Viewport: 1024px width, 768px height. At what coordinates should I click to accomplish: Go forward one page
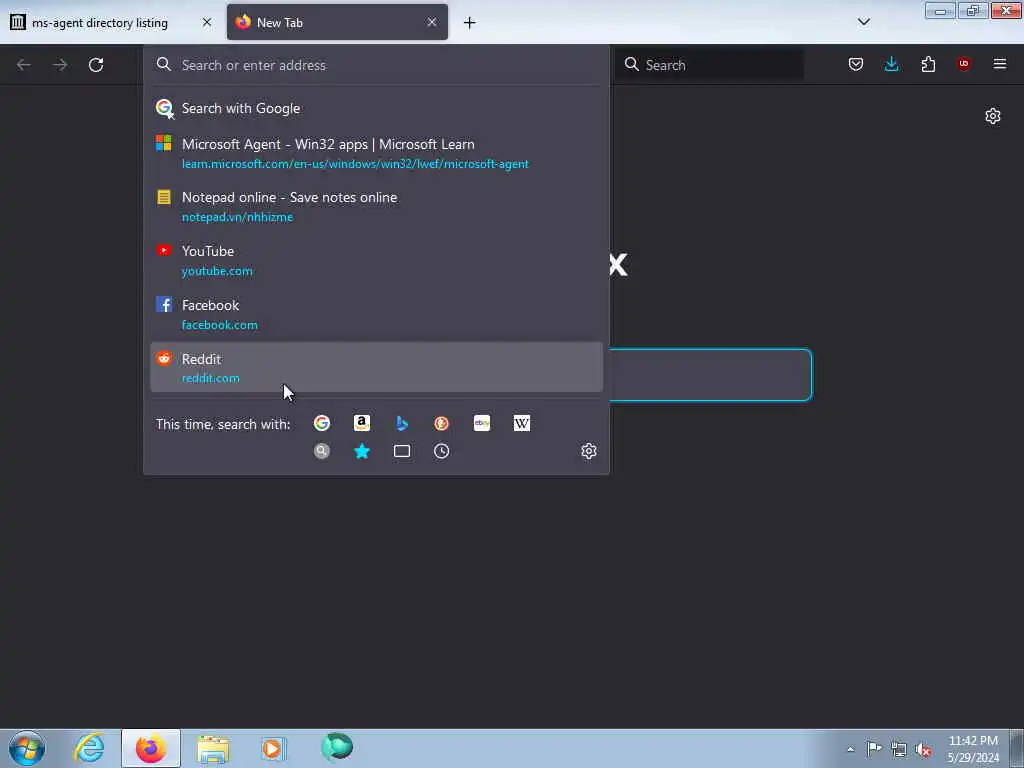tap(60, 65)
